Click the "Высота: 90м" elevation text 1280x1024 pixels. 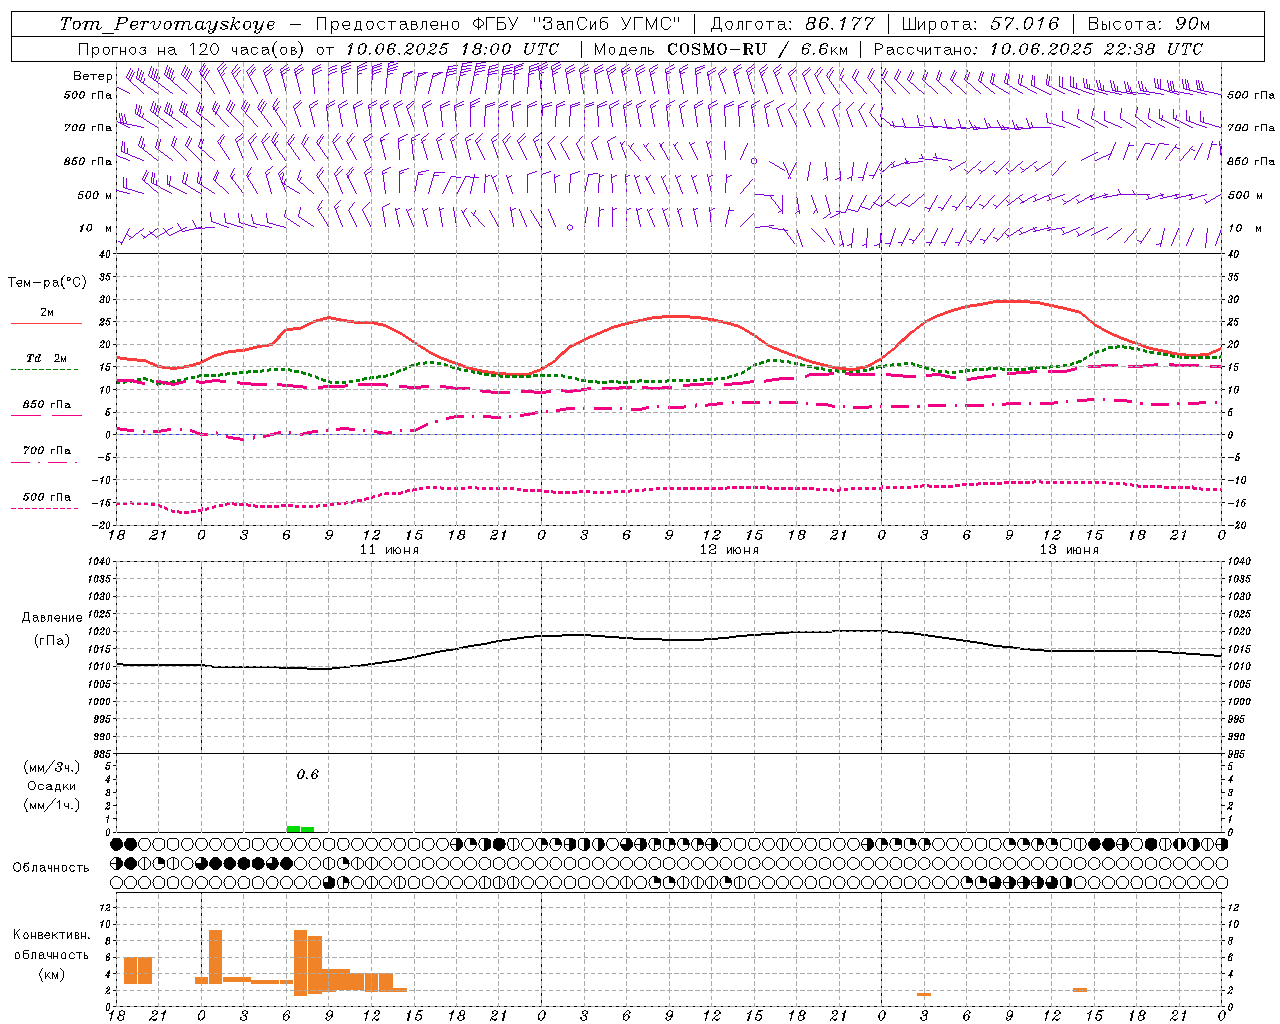point(1148,24)
